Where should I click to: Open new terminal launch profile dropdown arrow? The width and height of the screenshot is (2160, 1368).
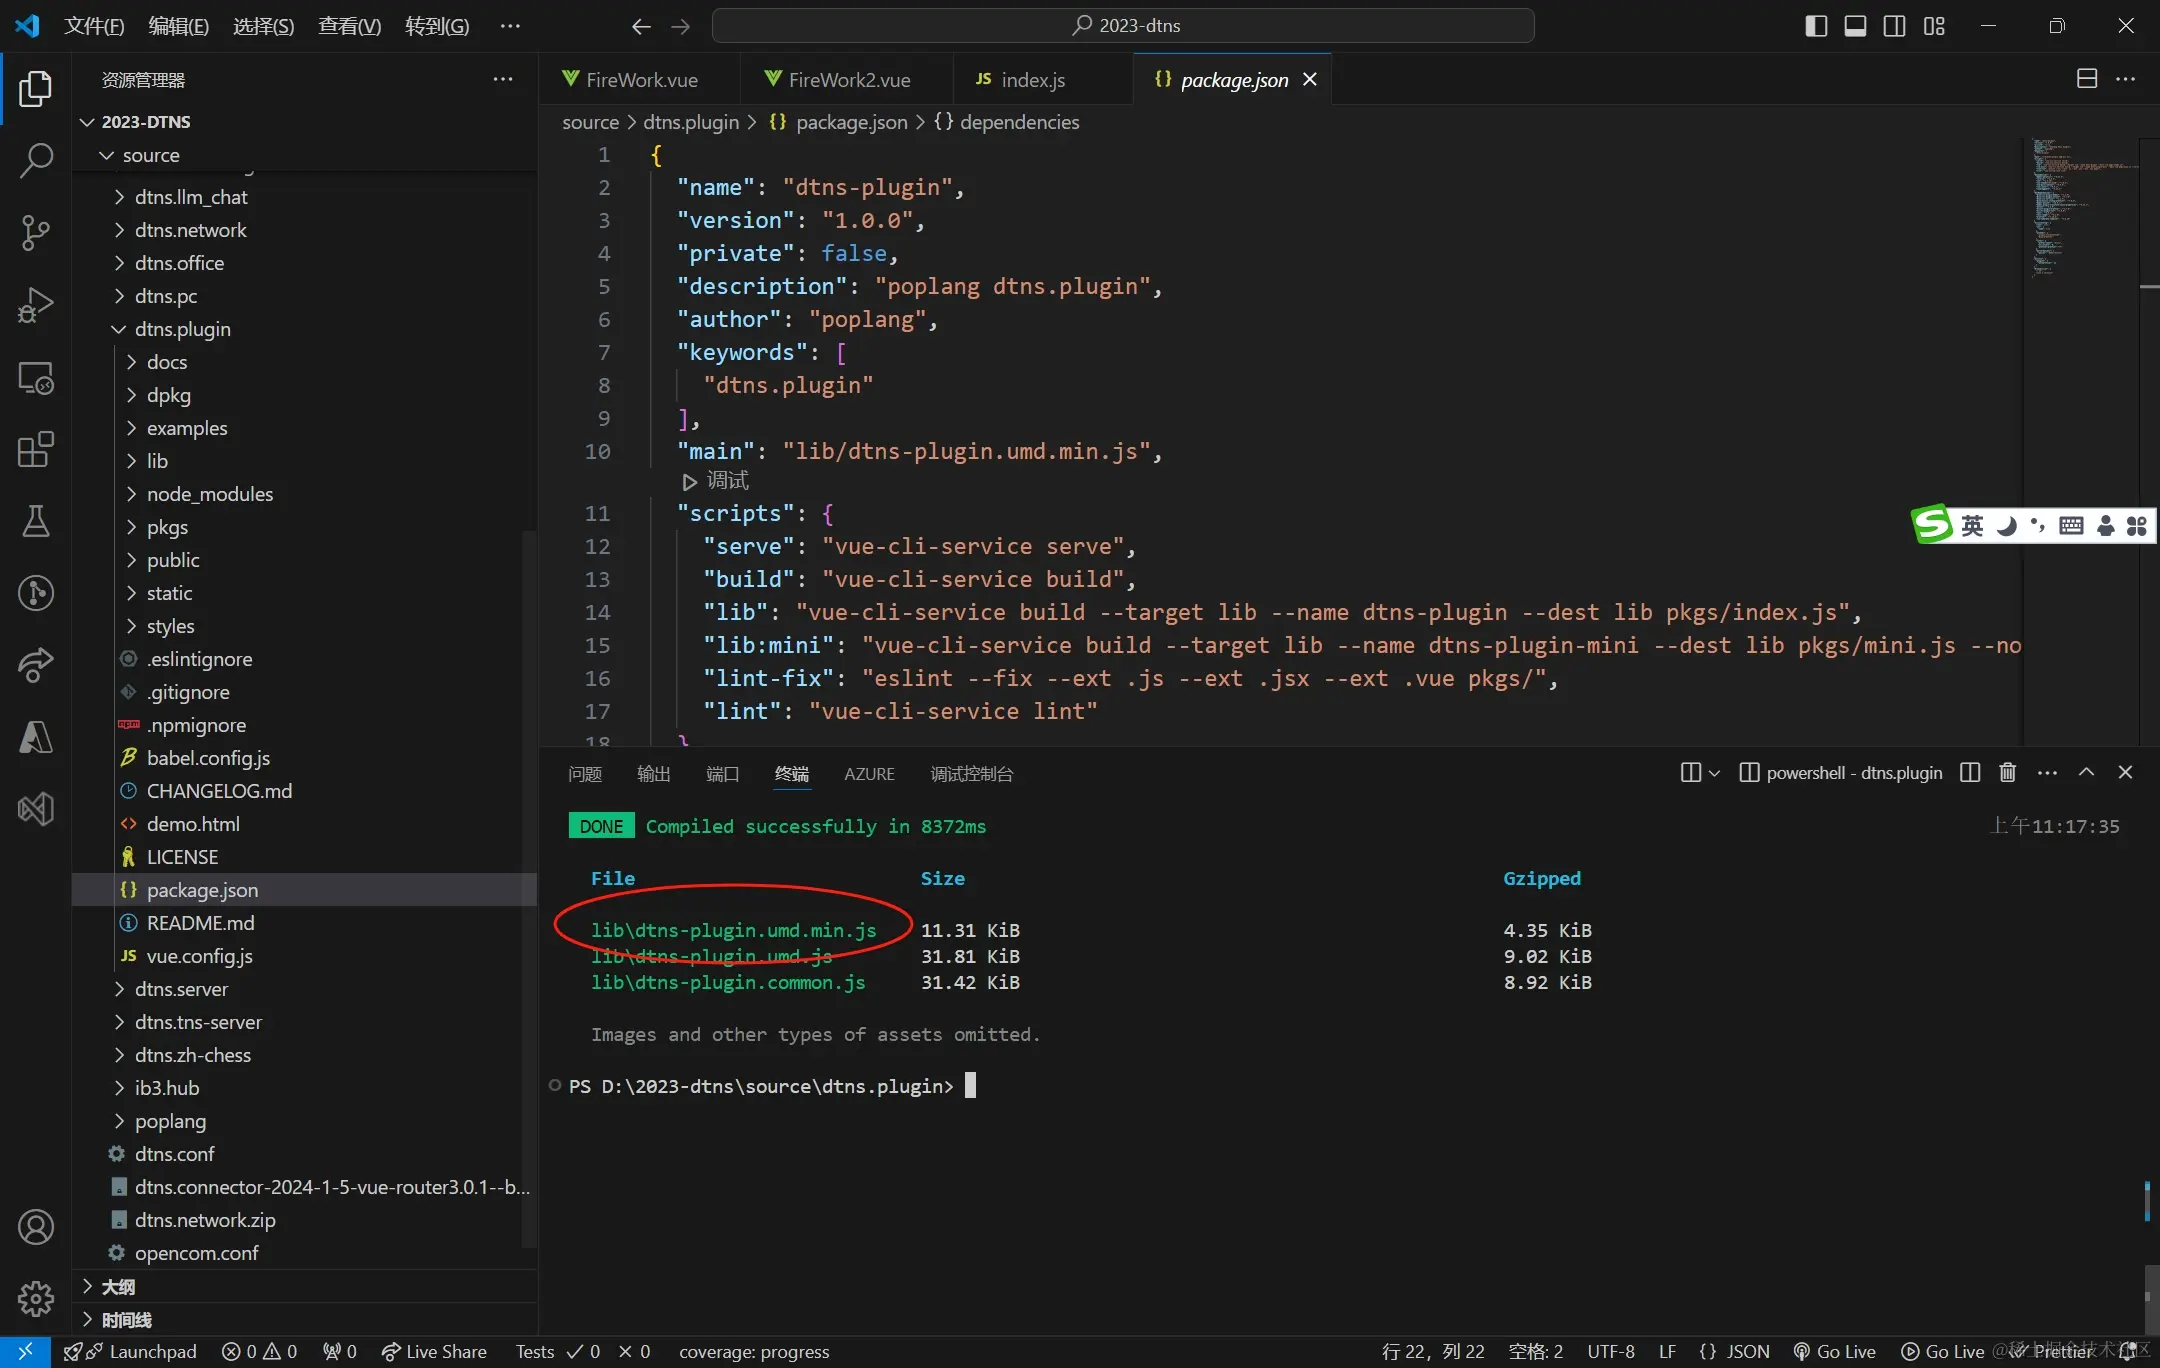tap(1714, 773)
